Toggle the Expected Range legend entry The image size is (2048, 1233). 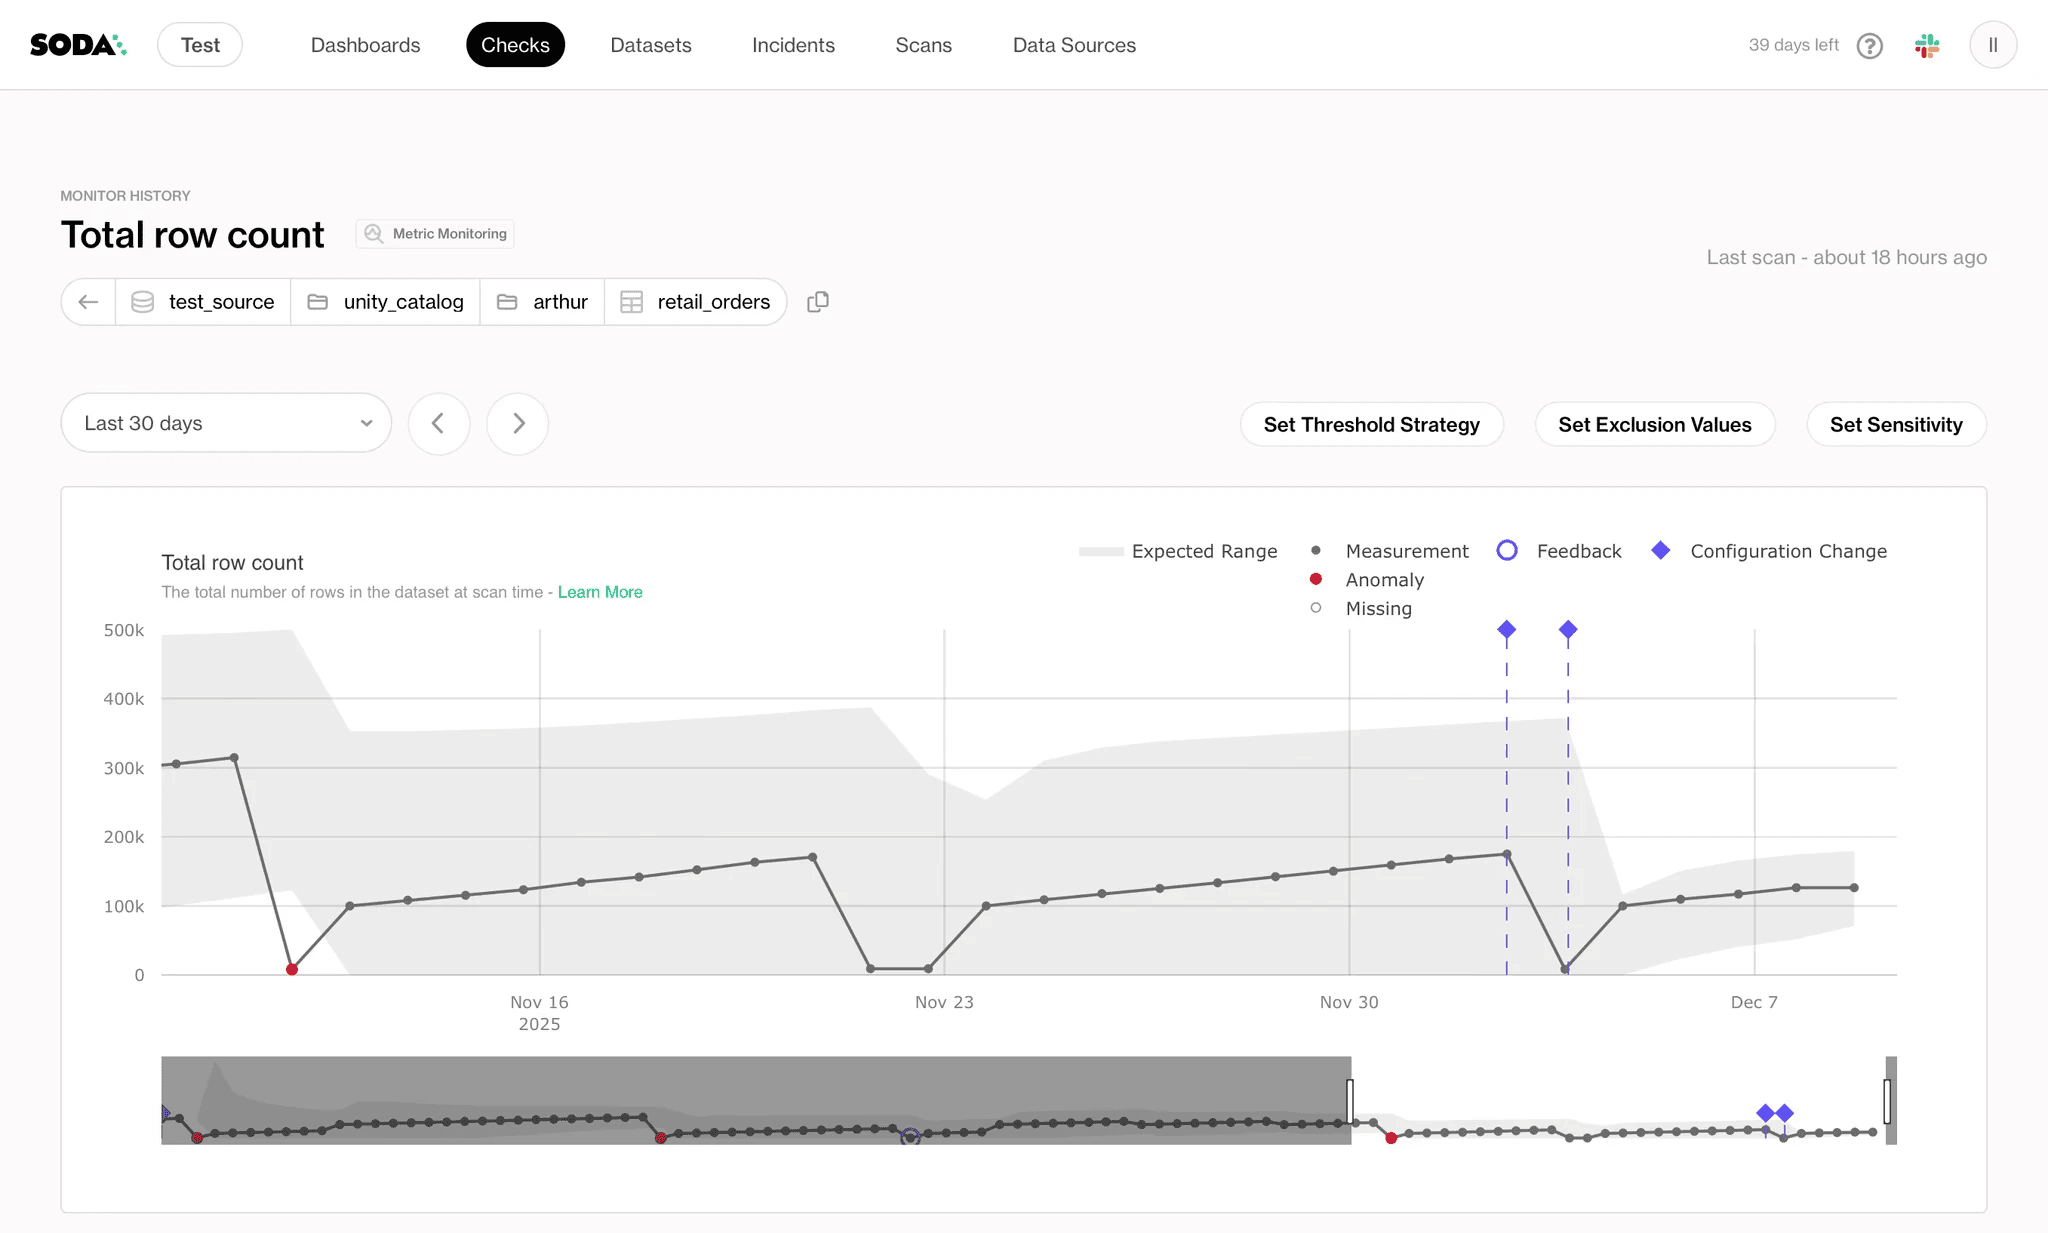pyautogui.click(x=1203, y=552)
